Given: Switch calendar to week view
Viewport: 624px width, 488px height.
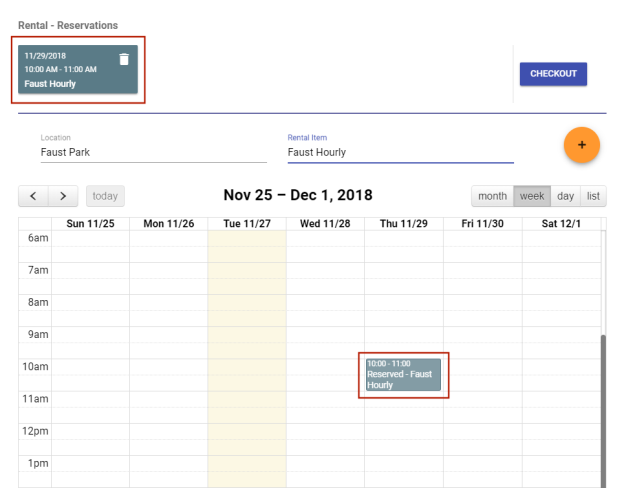Looking at the screenshot, I should pyautogui.click(x=531, y=196).
